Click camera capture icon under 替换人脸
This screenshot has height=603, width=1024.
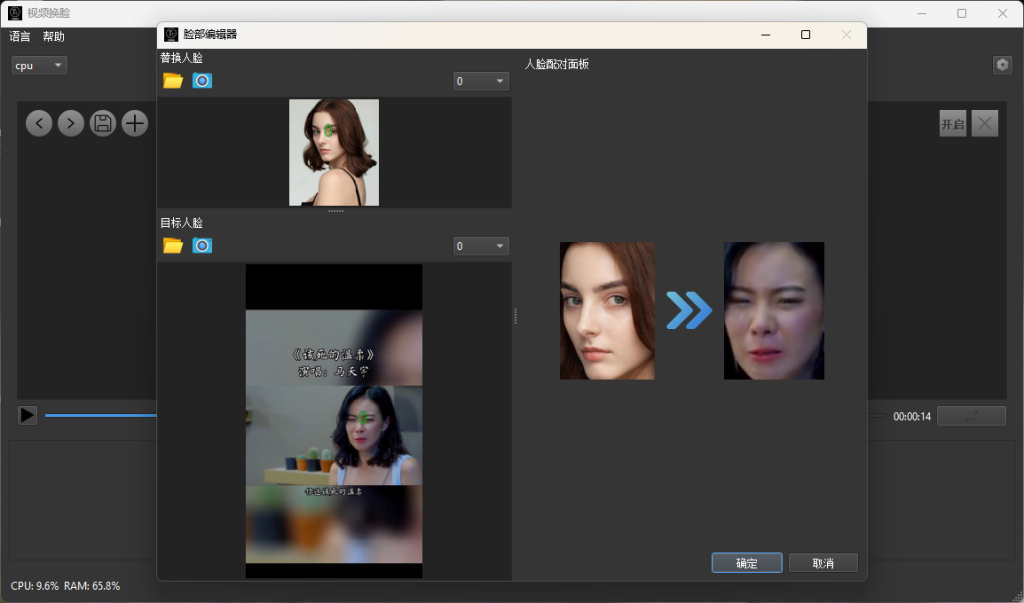click(x=202, y=81)
